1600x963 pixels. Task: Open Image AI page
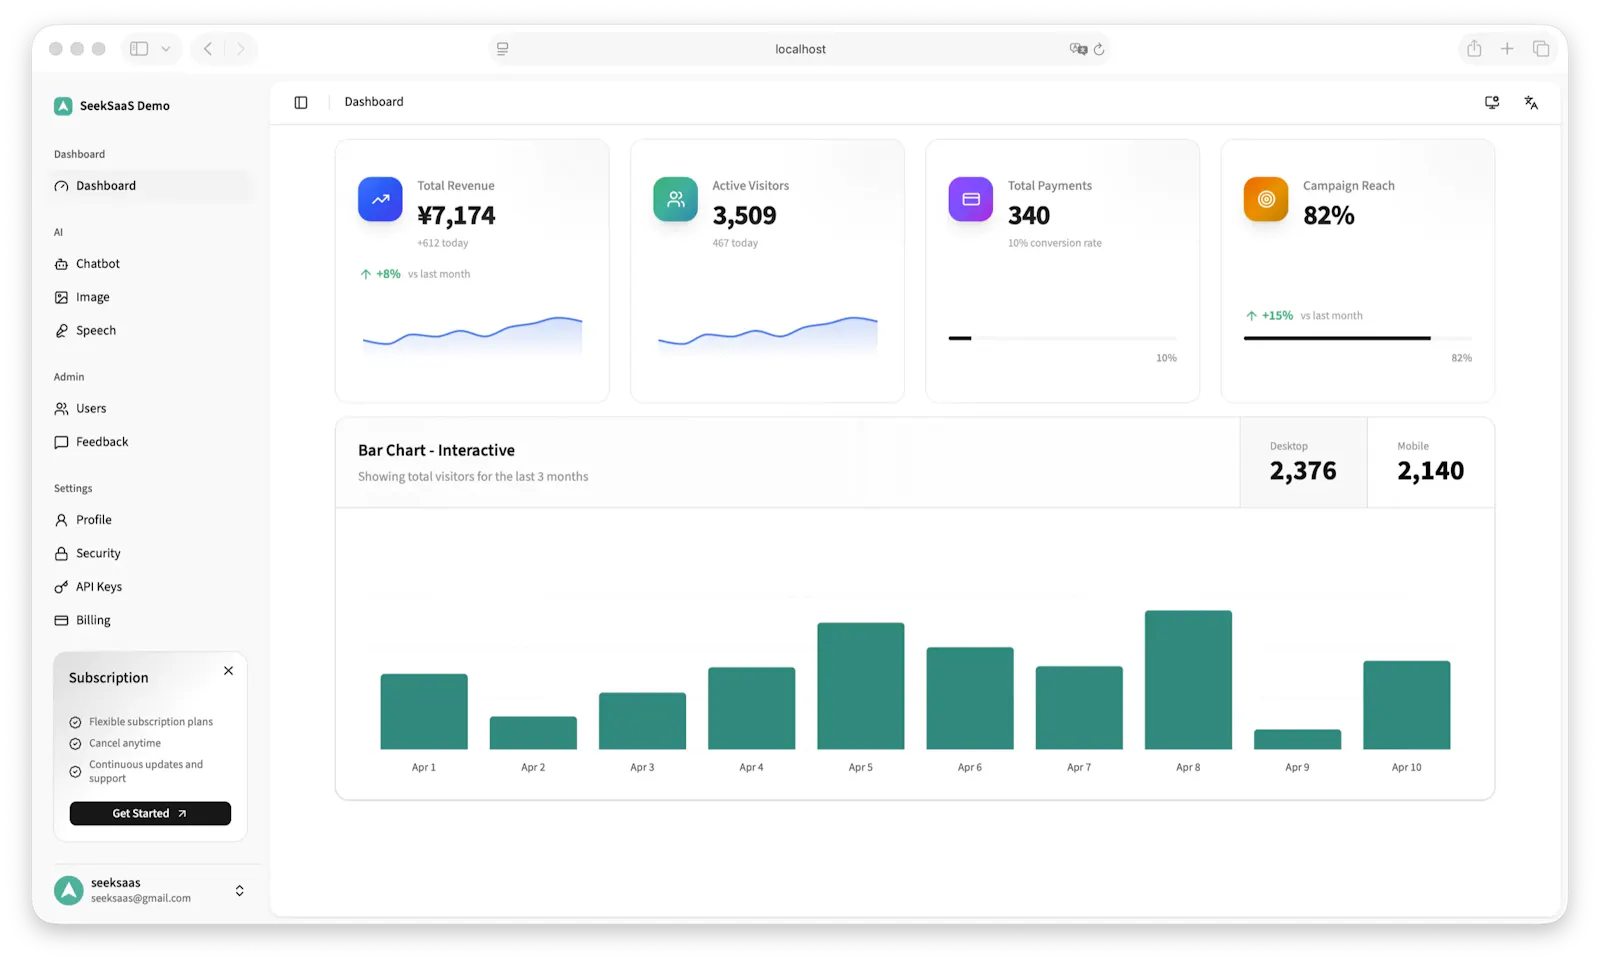click(x=150, y=297)
